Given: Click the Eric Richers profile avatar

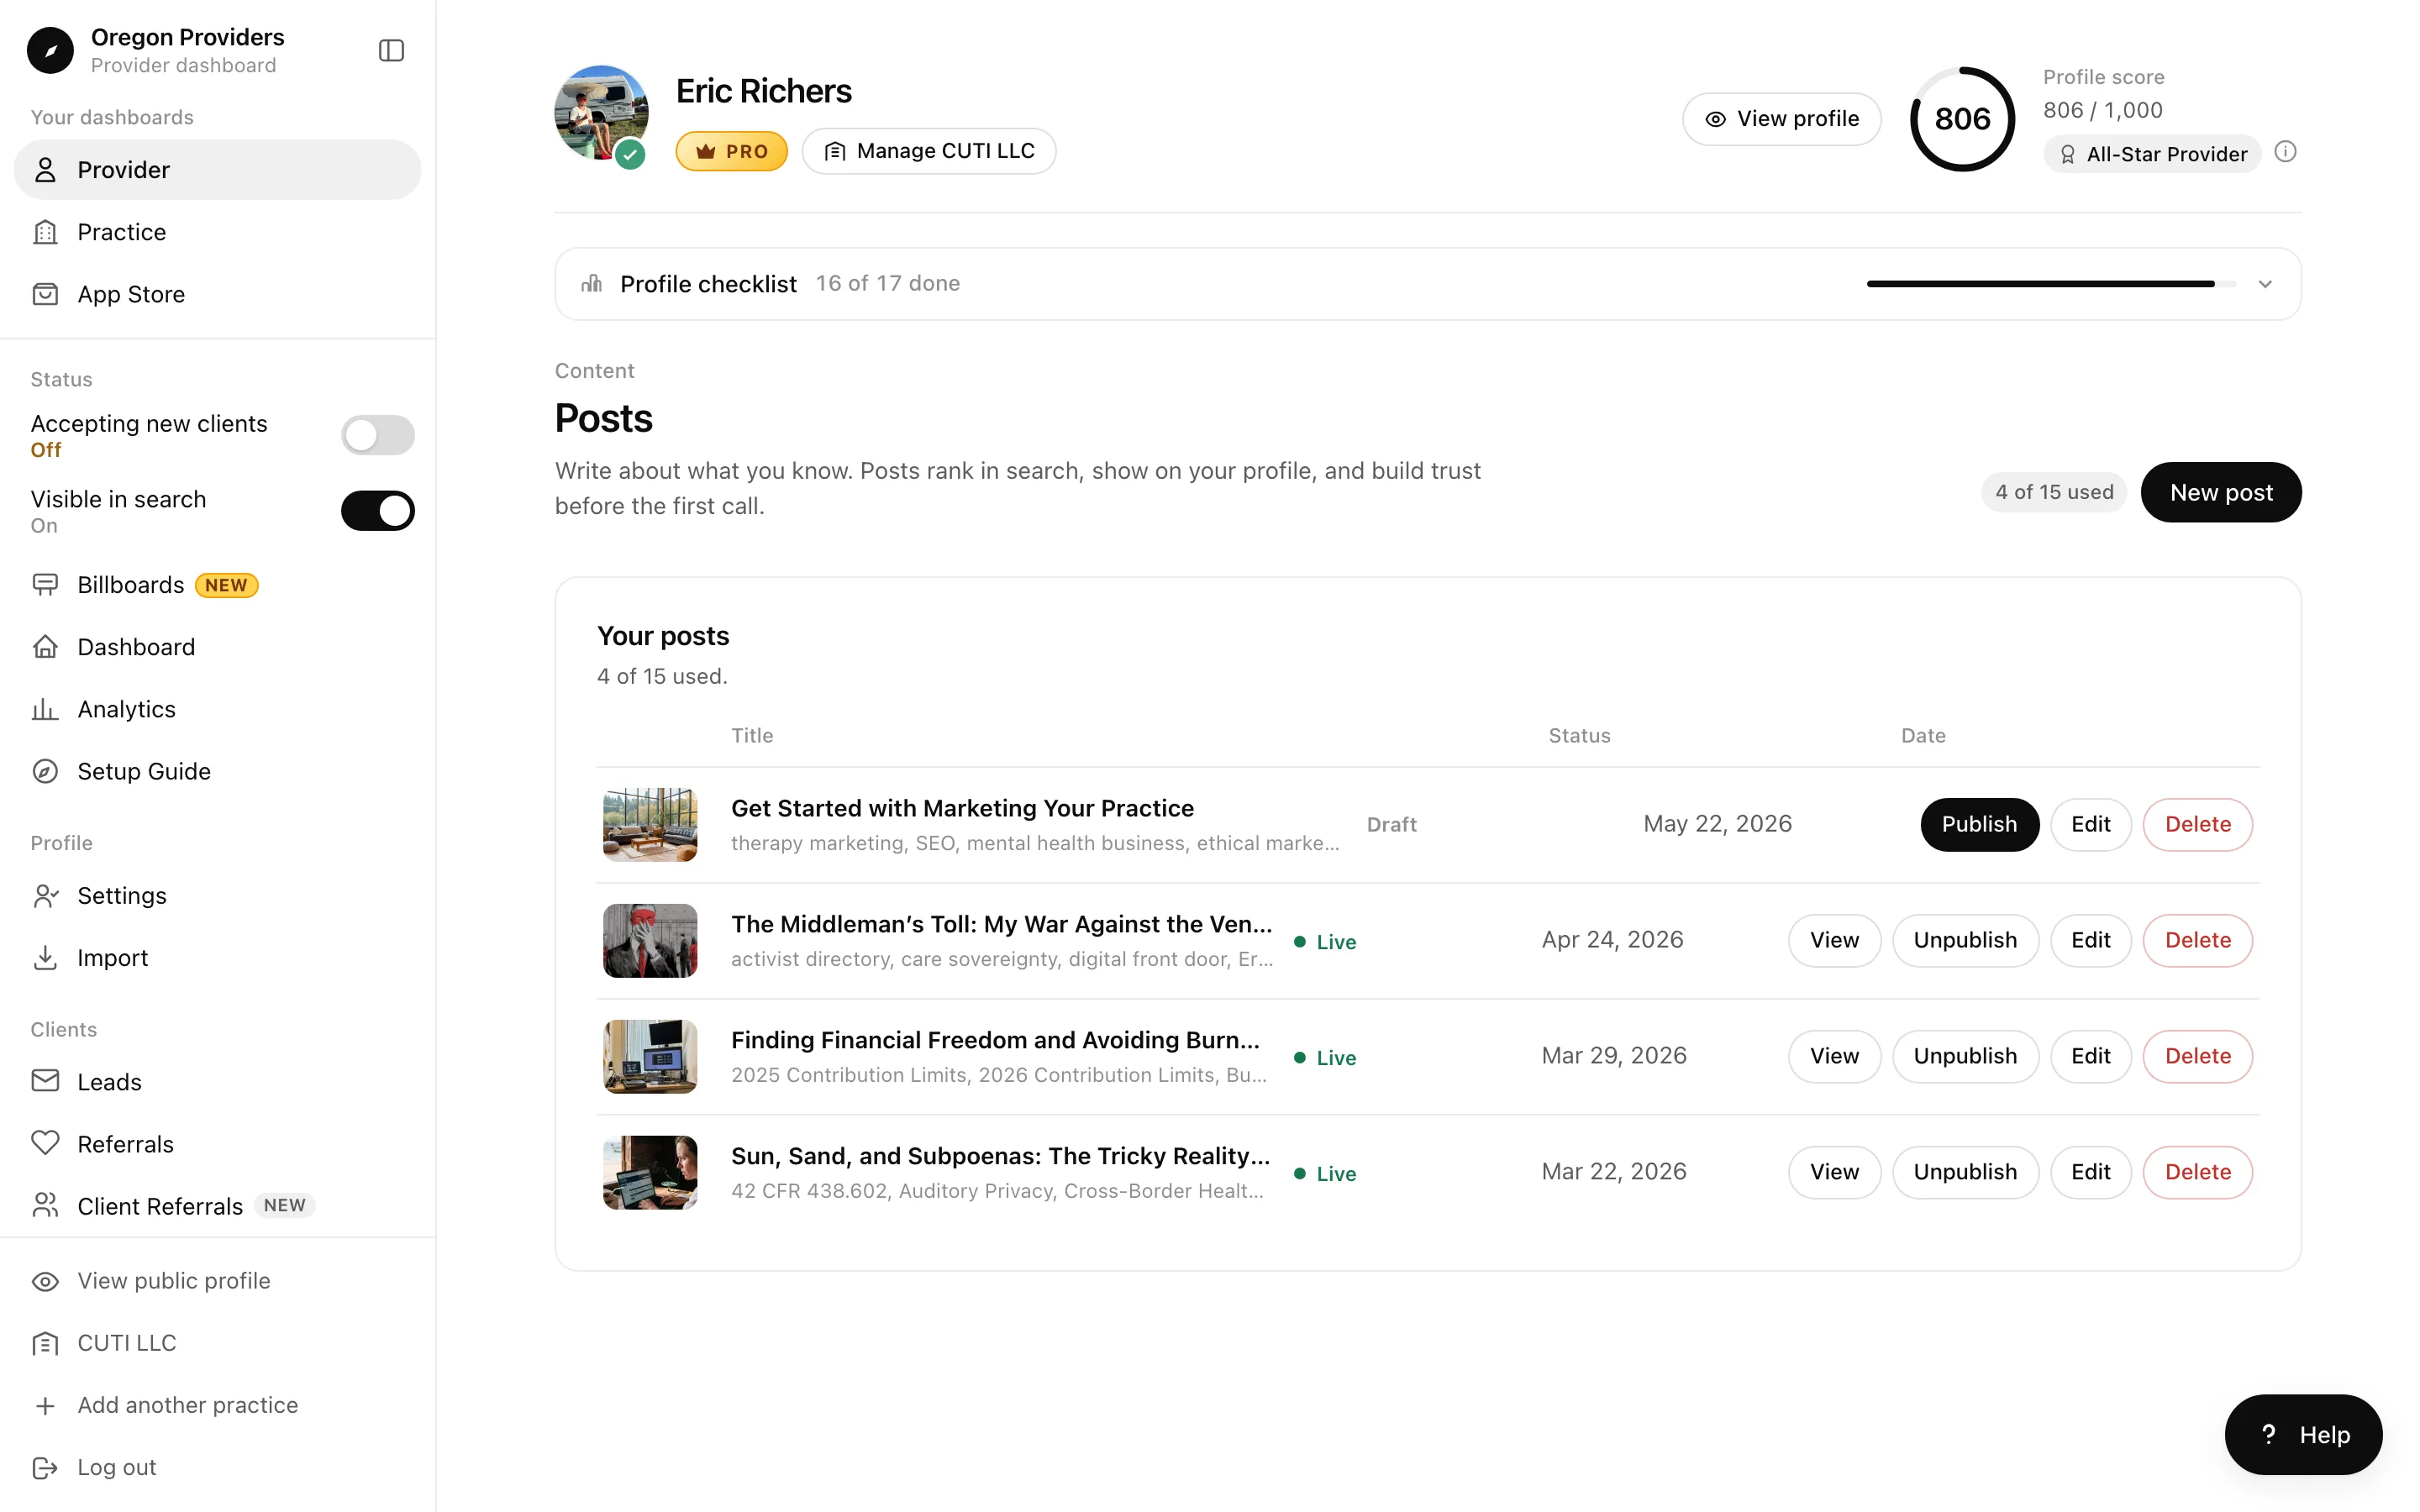Looking at the screenshot, I should (x=601, y=113).
